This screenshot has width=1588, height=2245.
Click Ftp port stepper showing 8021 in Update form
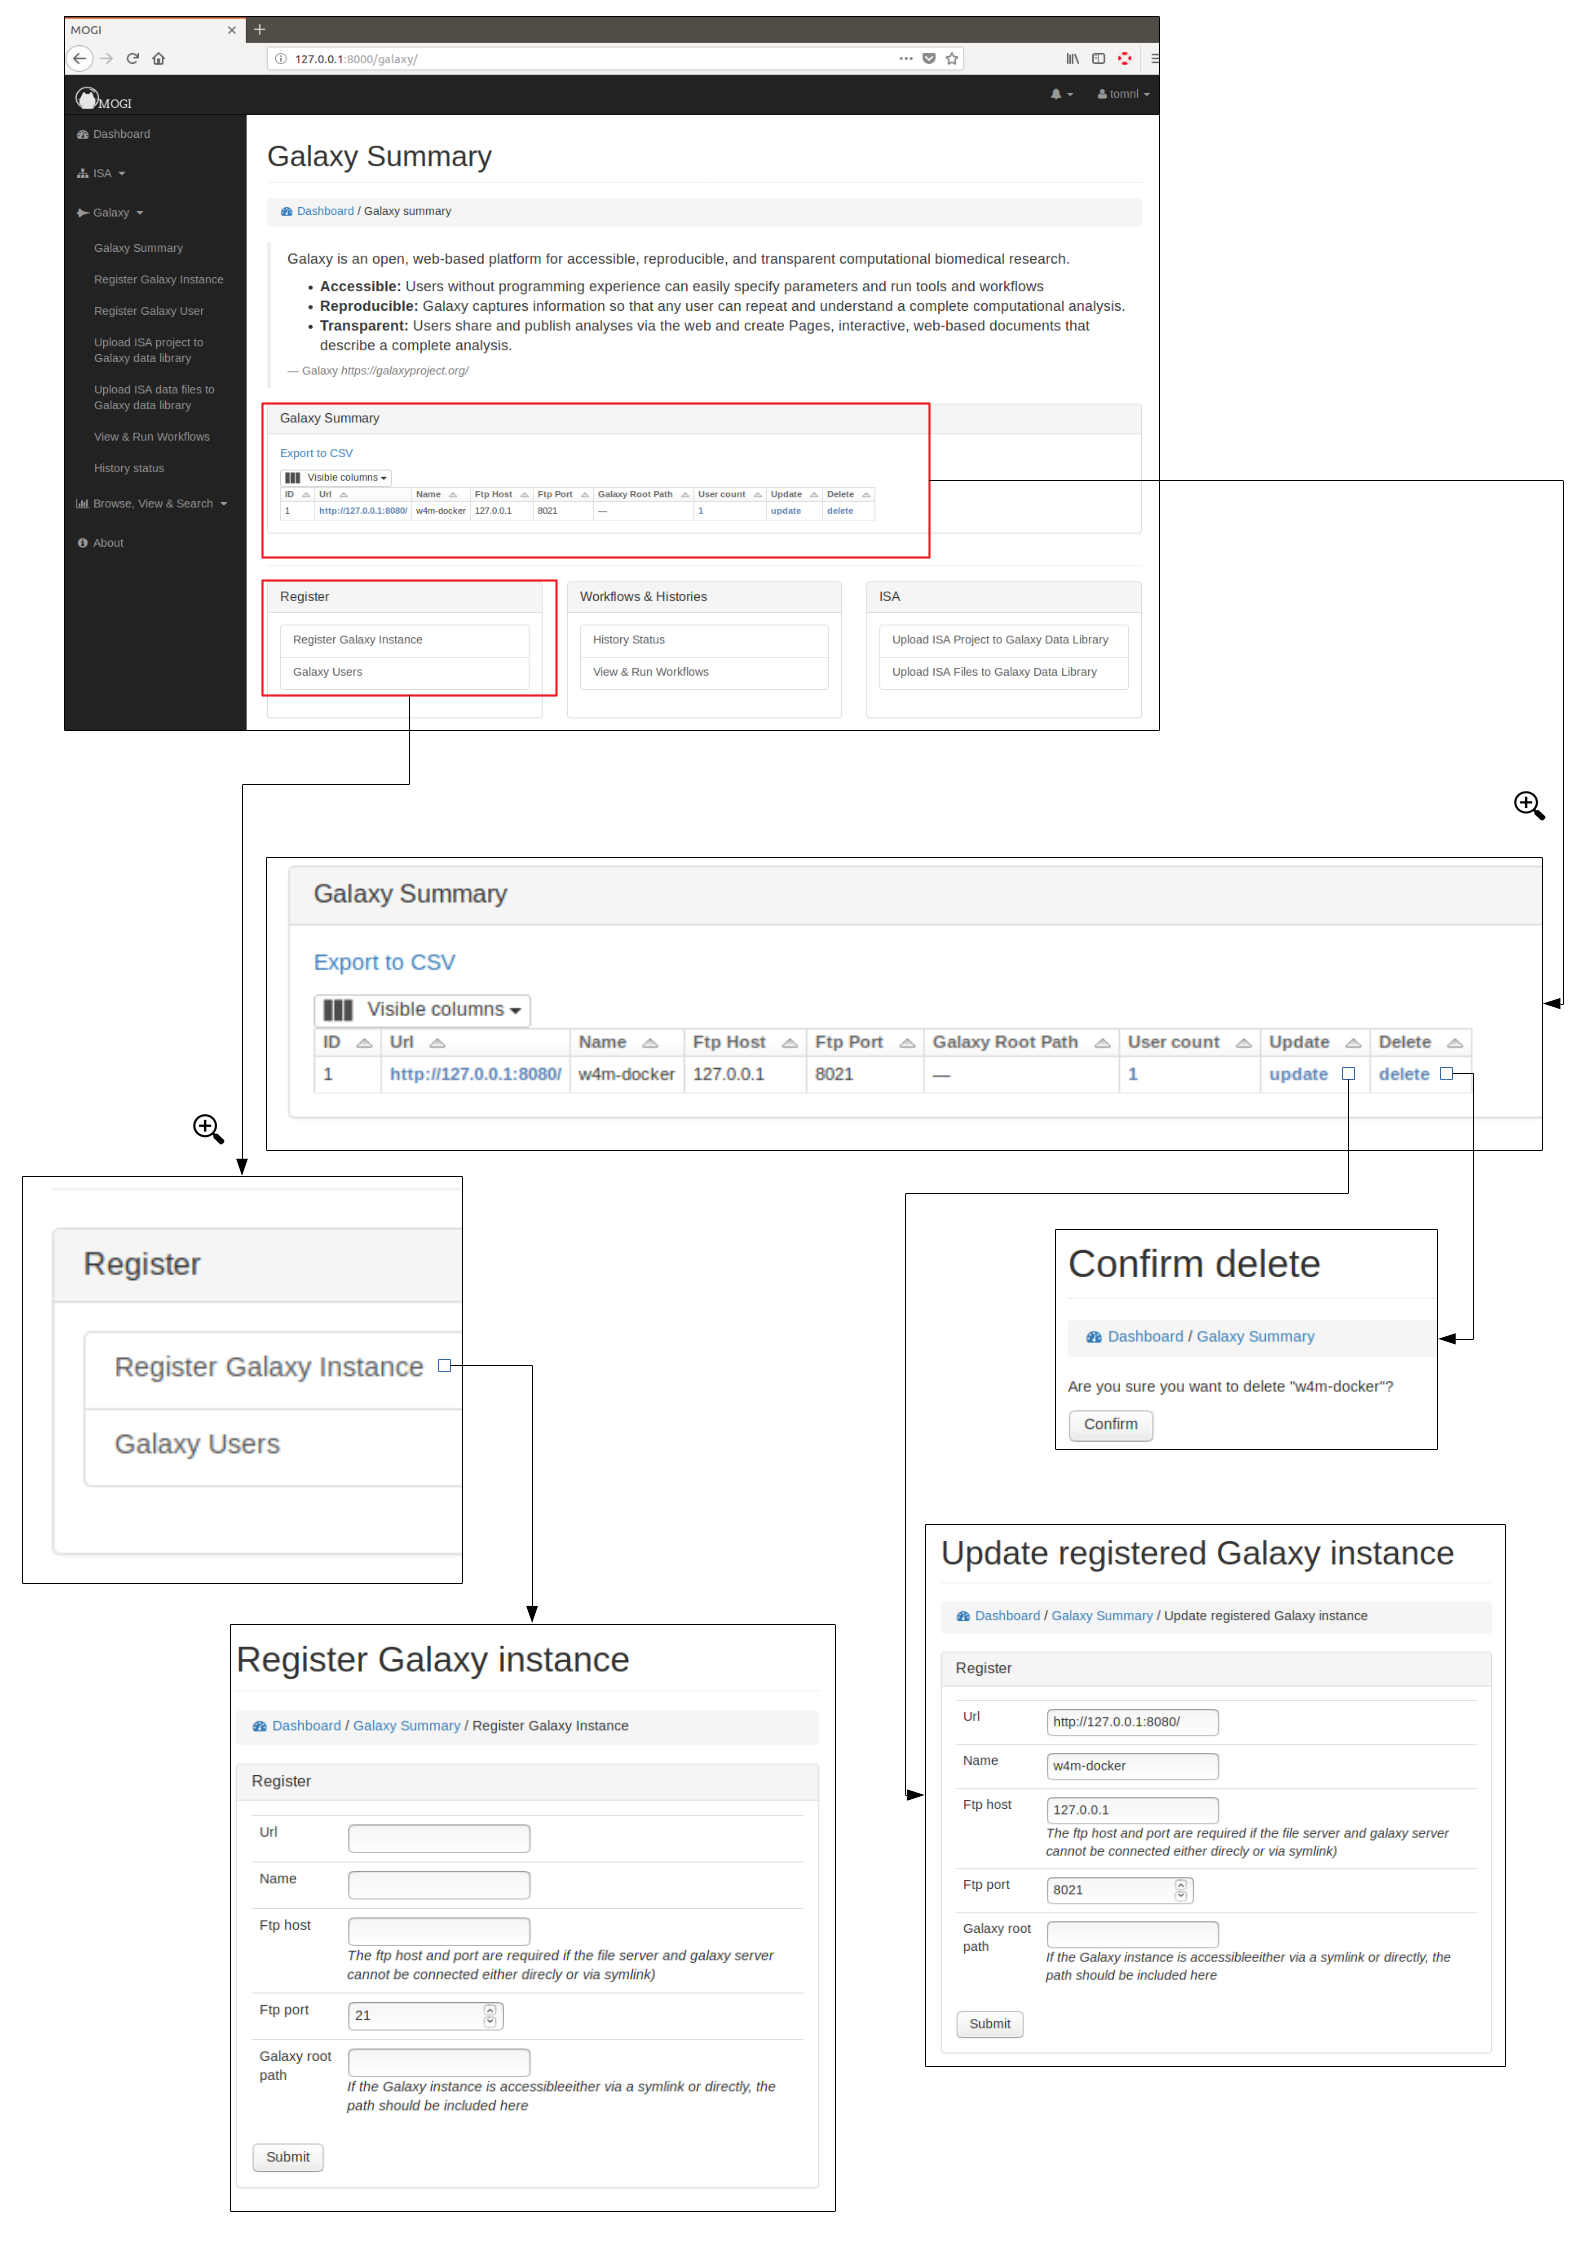(x=1181, y=1890)
